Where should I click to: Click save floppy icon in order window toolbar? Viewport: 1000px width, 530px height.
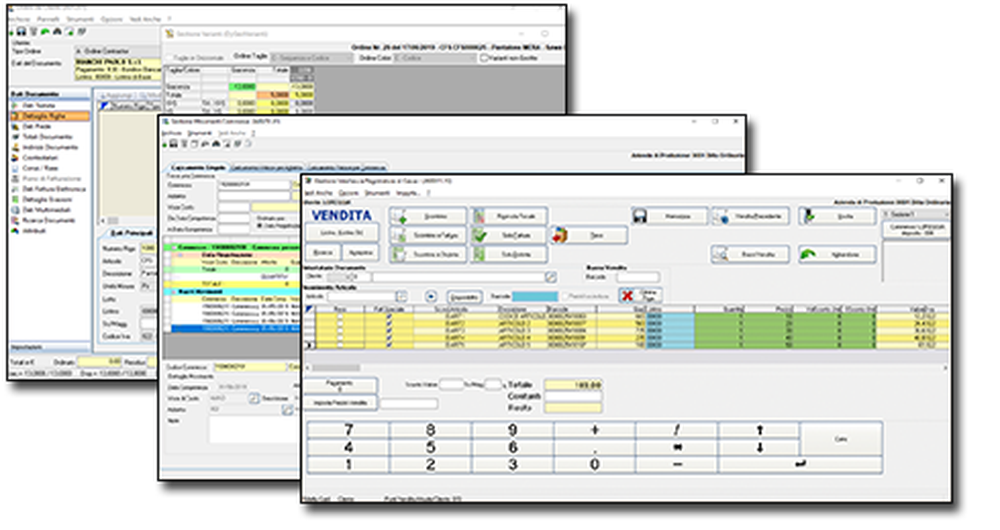pos(21,31)
